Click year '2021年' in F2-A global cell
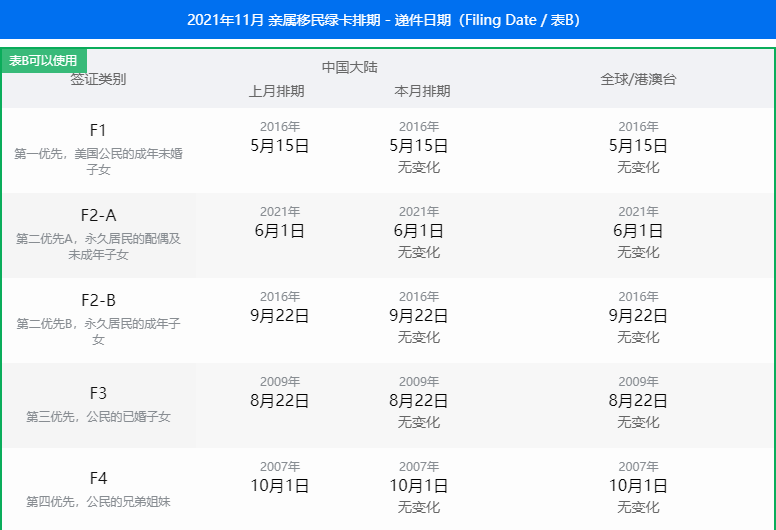The image size is (776, 530). coord(638,212)
